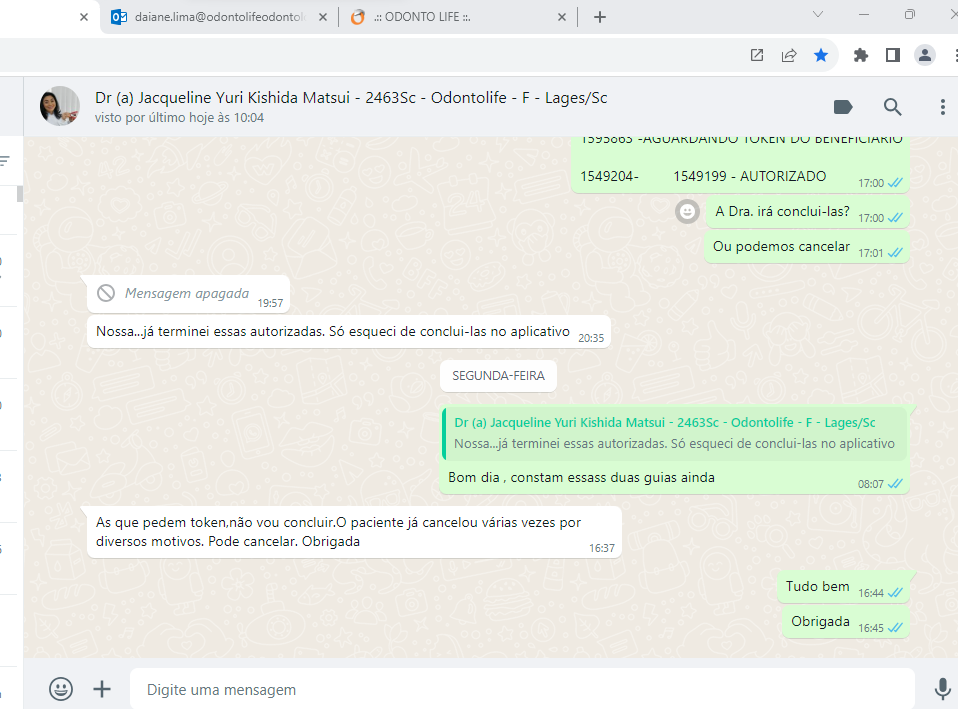Image resolution: width=958 pixels, height=709 pixels.
Task: Click the 'Digite uma mensagem' input field
Action: point(522,689)
